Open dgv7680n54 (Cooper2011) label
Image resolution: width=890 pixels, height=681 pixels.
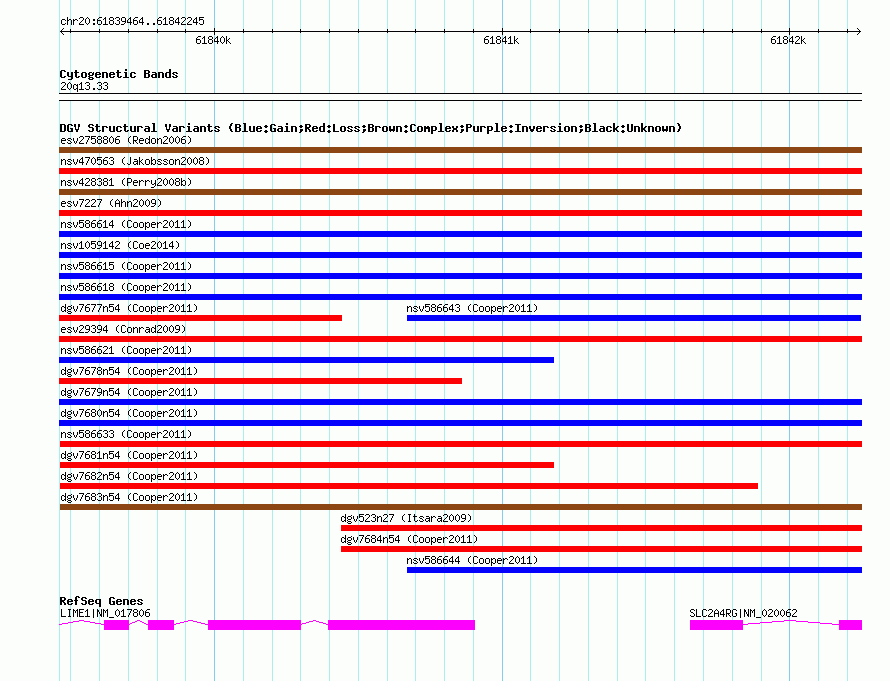129,413
